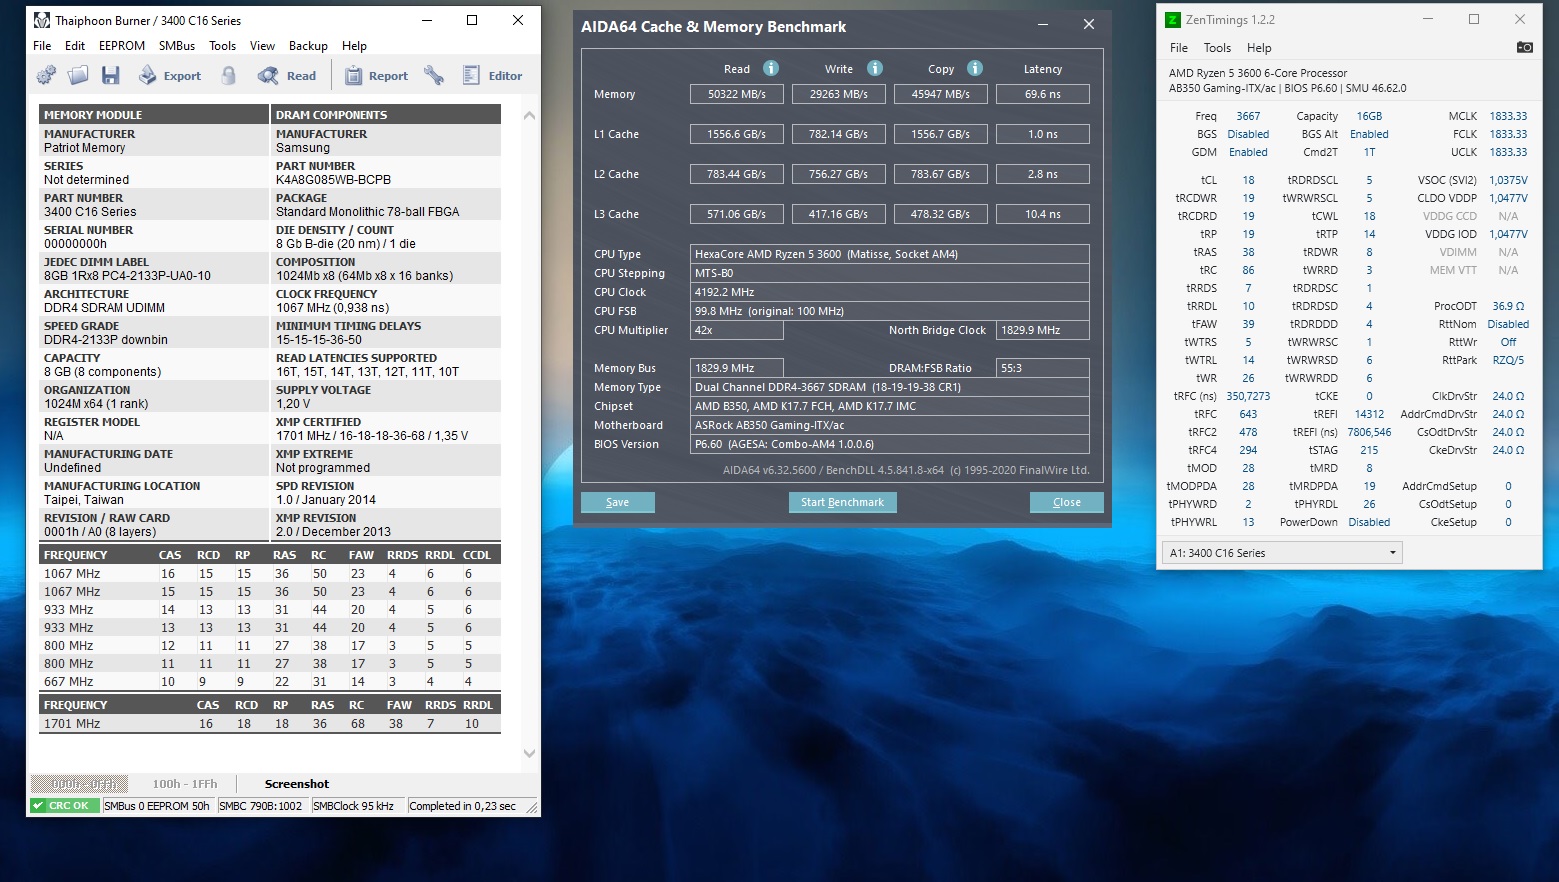Click the AMD Ryzen 5 3600 6-Core Processor text
The width and height of the screenshot is (1559, 882).
[1258, 73]
